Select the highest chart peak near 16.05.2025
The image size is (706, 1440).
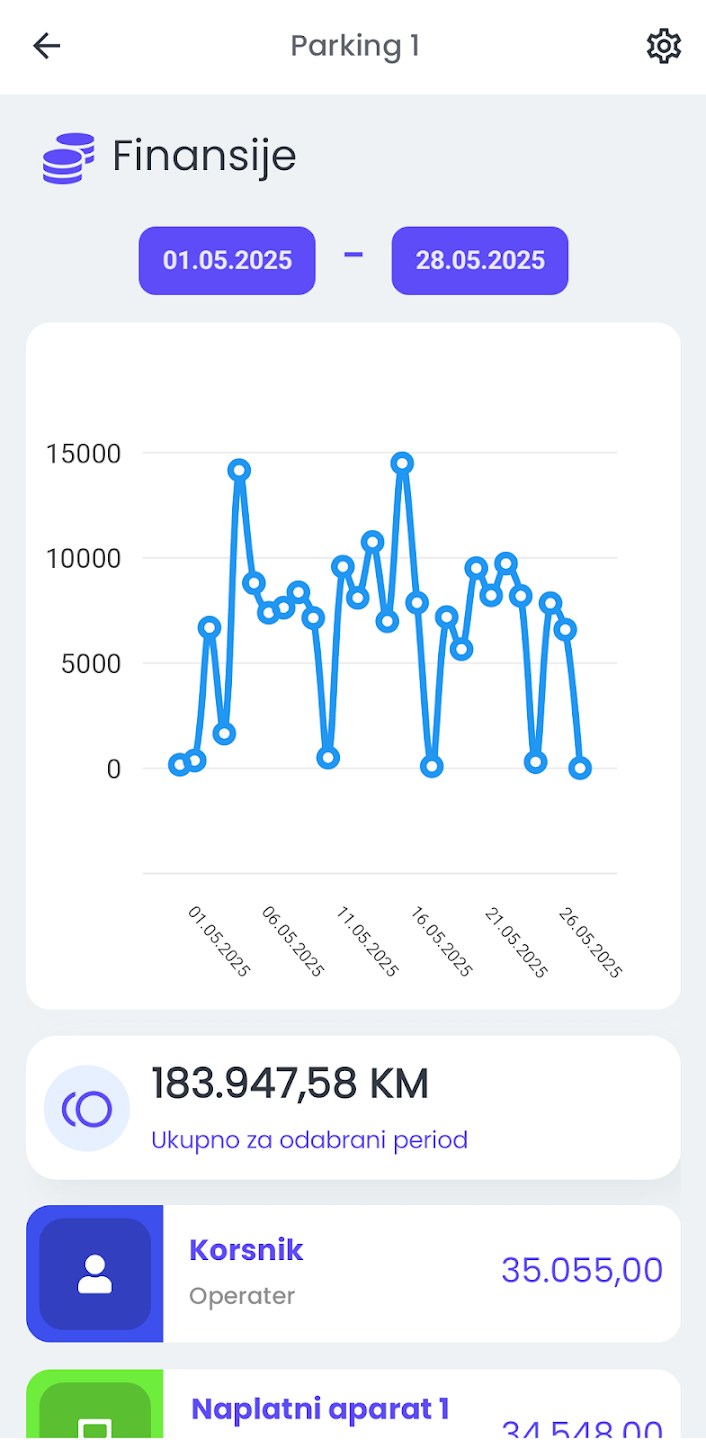point(402,463)
